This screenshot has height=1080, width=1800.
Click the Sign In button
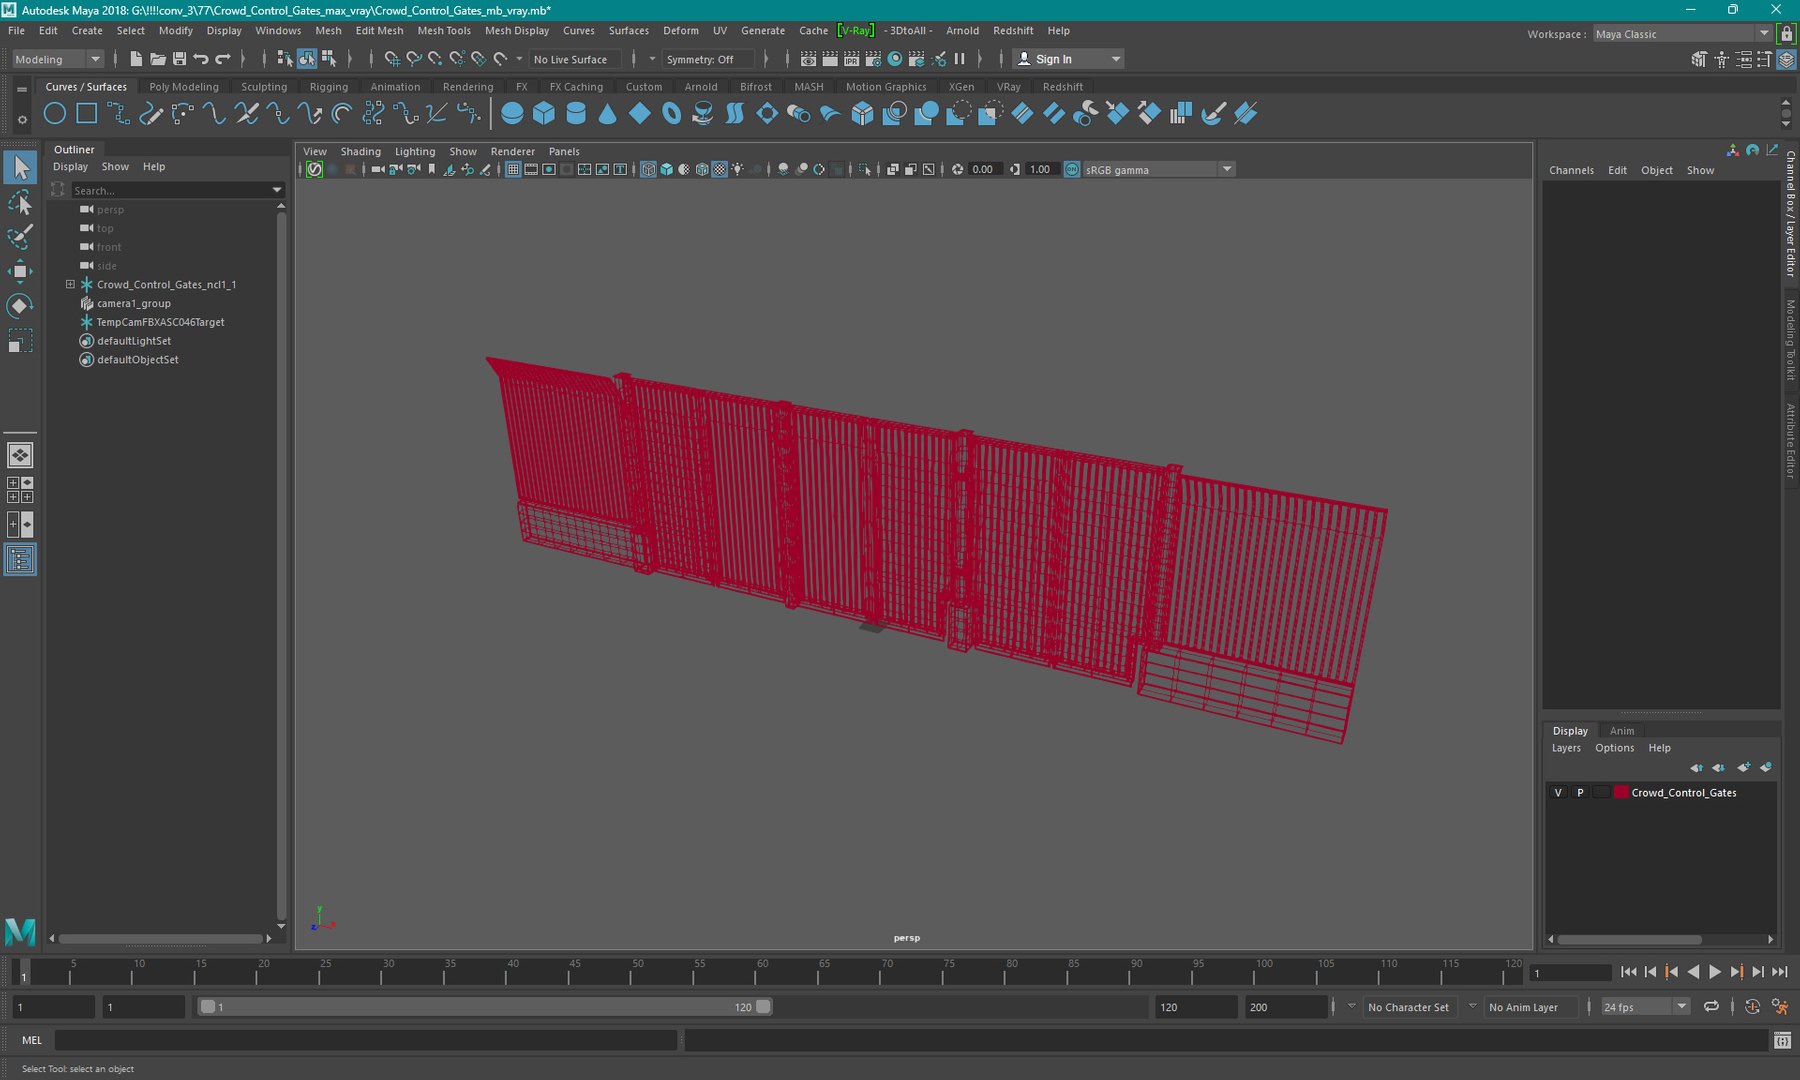coord(1067,59)
